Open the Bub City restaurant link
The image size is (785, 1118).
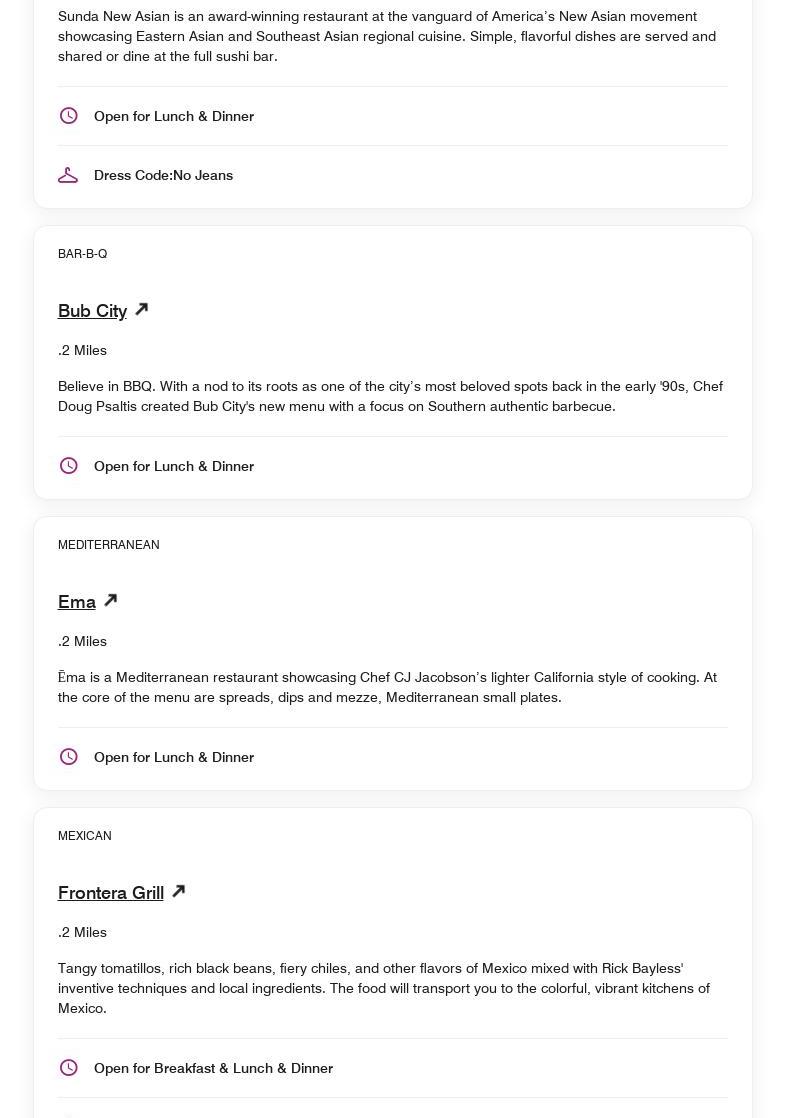92,311
